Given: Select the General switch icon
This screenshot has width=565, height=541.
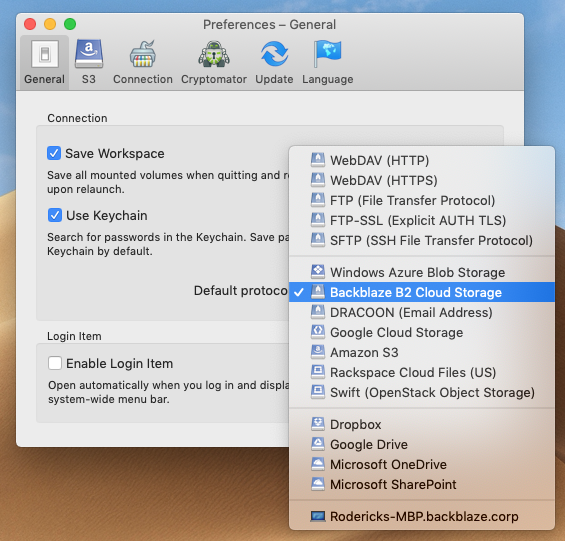Looking at the screenshot, I should click(x=45, y=54).
